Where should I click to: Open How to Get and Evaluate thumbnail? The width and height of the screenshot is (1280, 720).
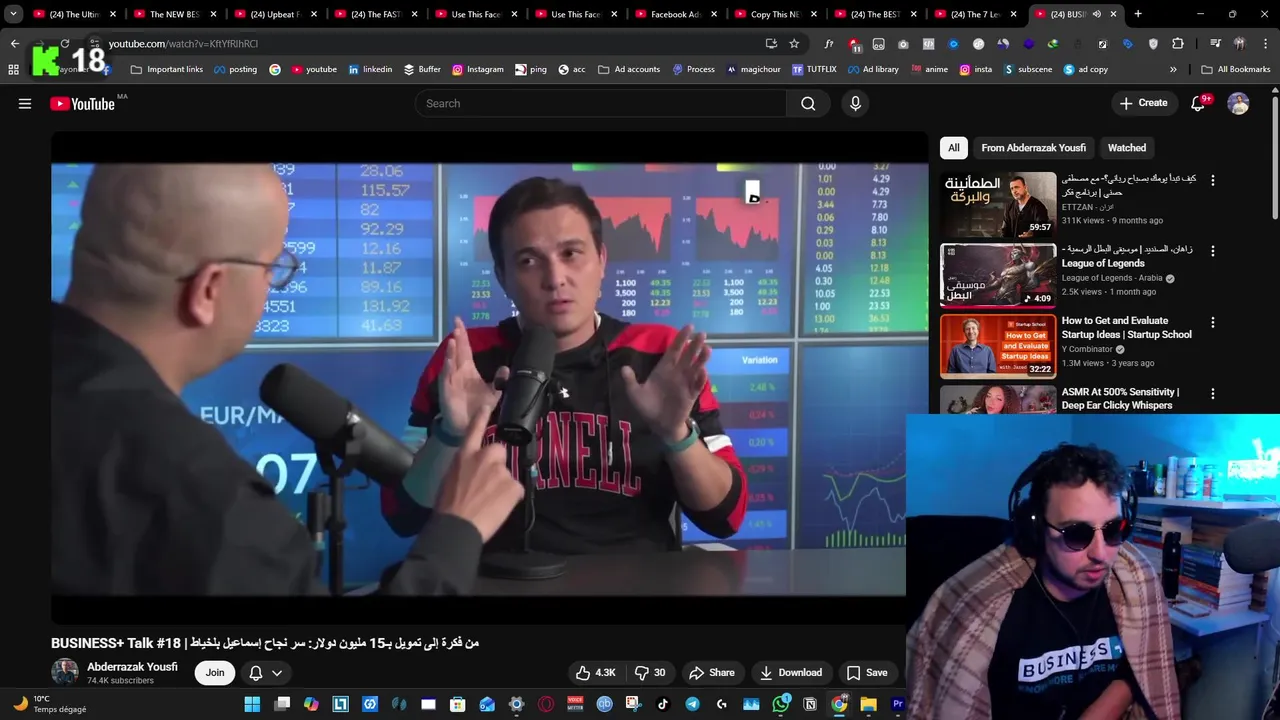click(998, 347)
